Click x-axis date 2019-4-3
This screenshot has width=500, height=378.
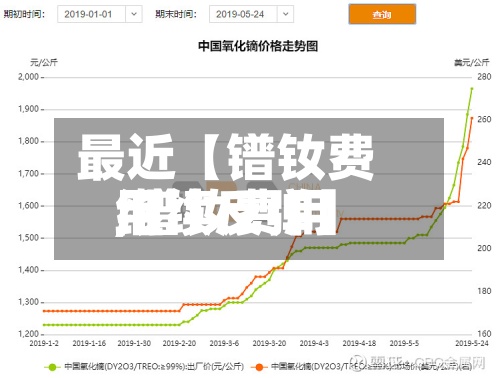(x=314, y=343)
